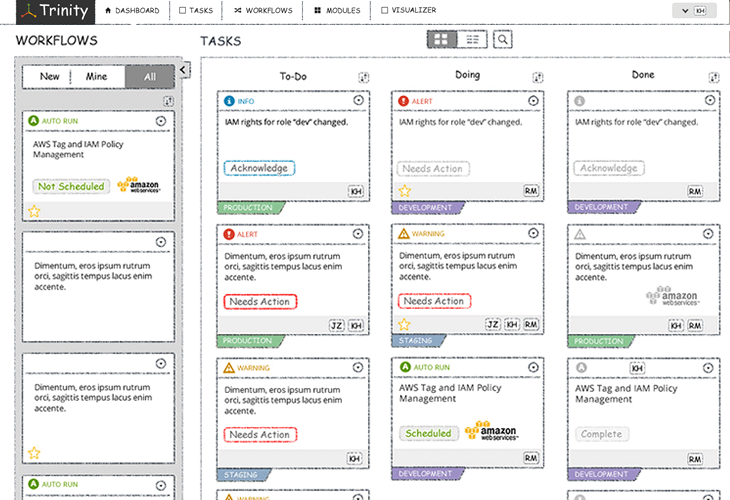Viewport: 730px width, 500px height.
Task: Open the Dashboard tab
Action: (132, 11)
